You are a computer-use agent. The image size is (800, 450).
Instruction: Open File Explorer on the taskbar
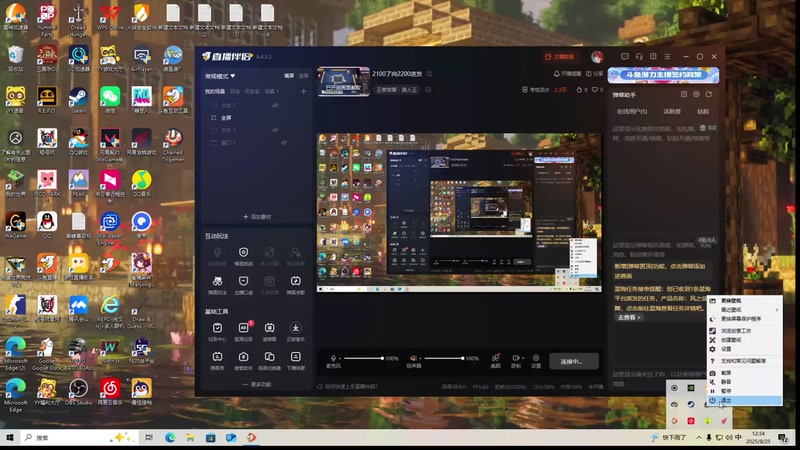click(x=190, y=438)
